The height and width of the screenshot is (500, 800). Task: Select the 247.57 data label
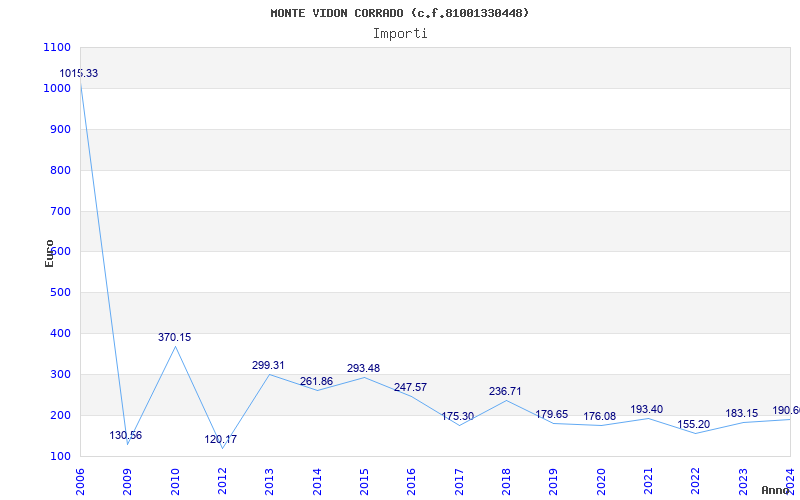(x=410, y=387)
